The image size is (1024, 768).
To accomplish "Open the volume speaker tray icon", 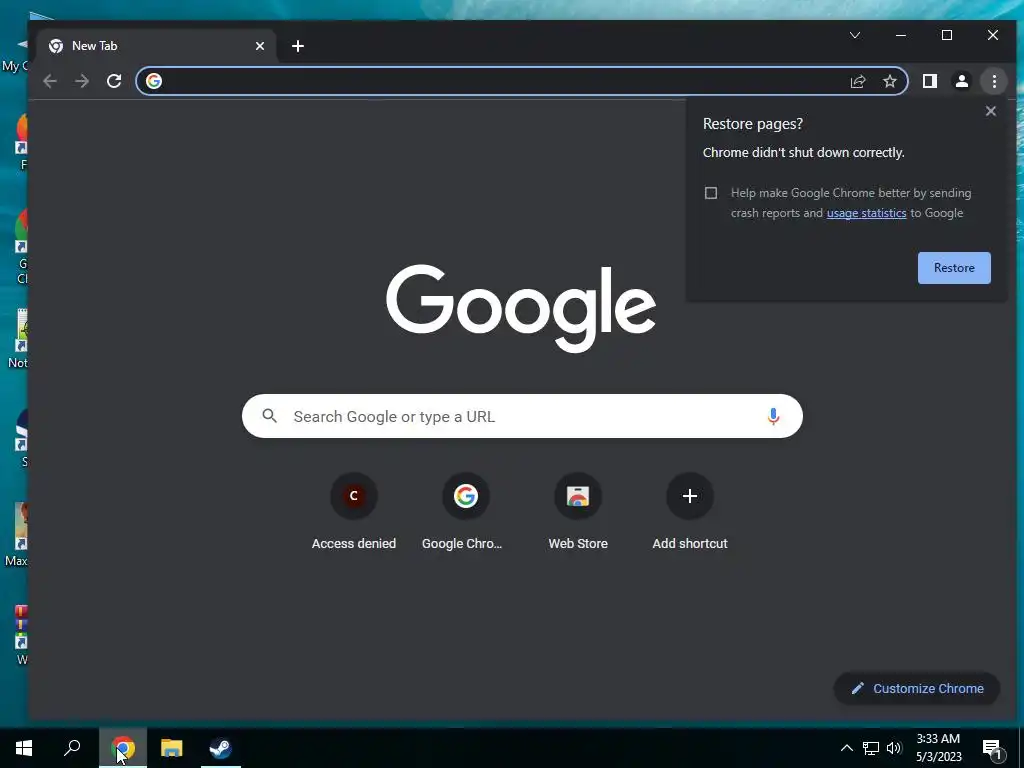I will click(x=894, y=748).
